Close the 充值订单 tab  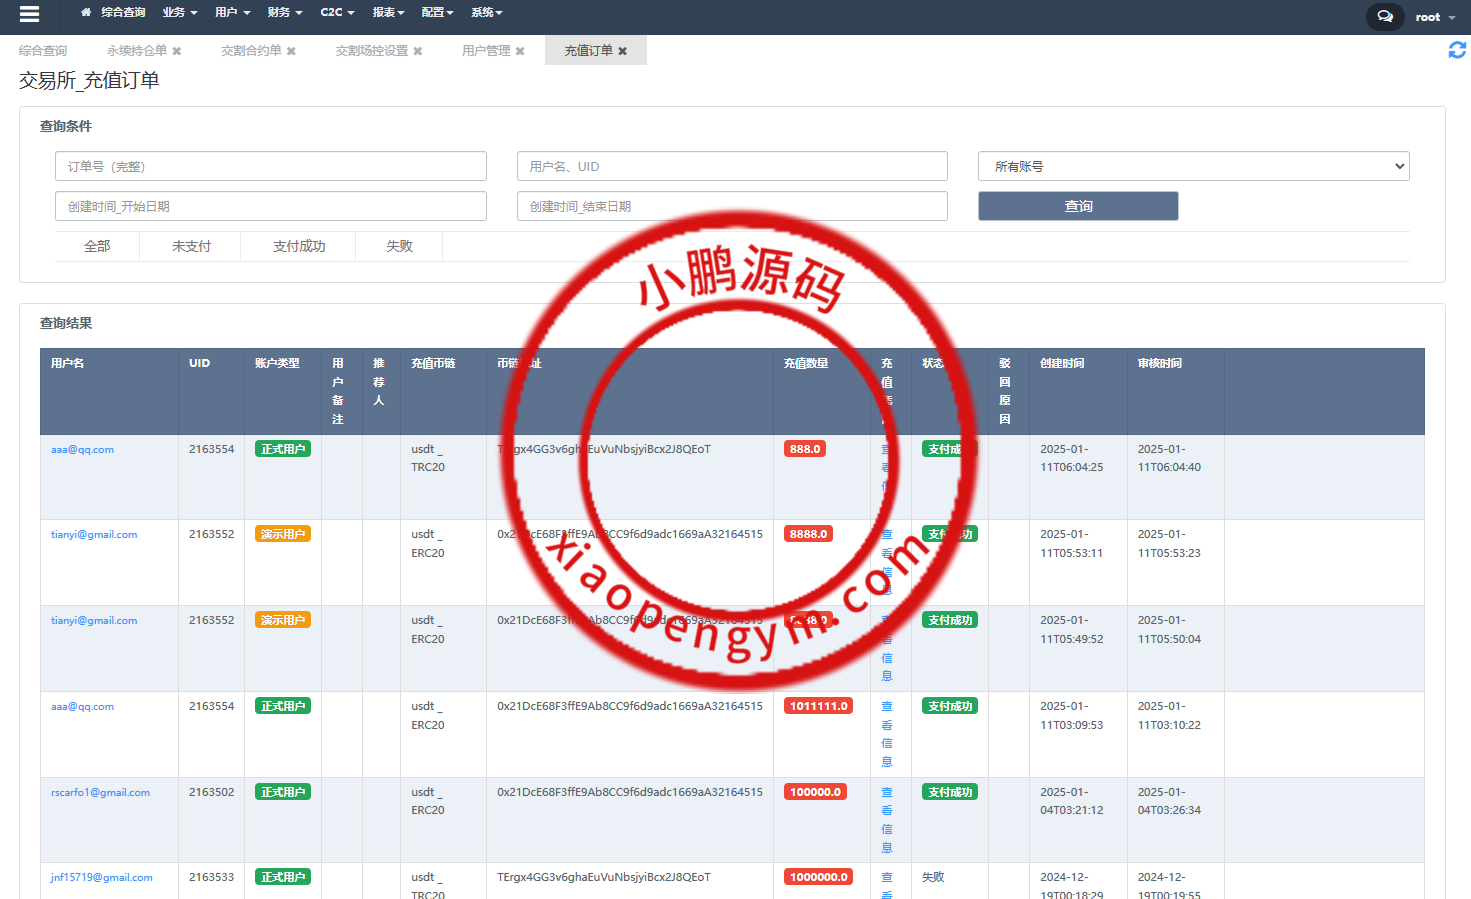click(623, 51)
